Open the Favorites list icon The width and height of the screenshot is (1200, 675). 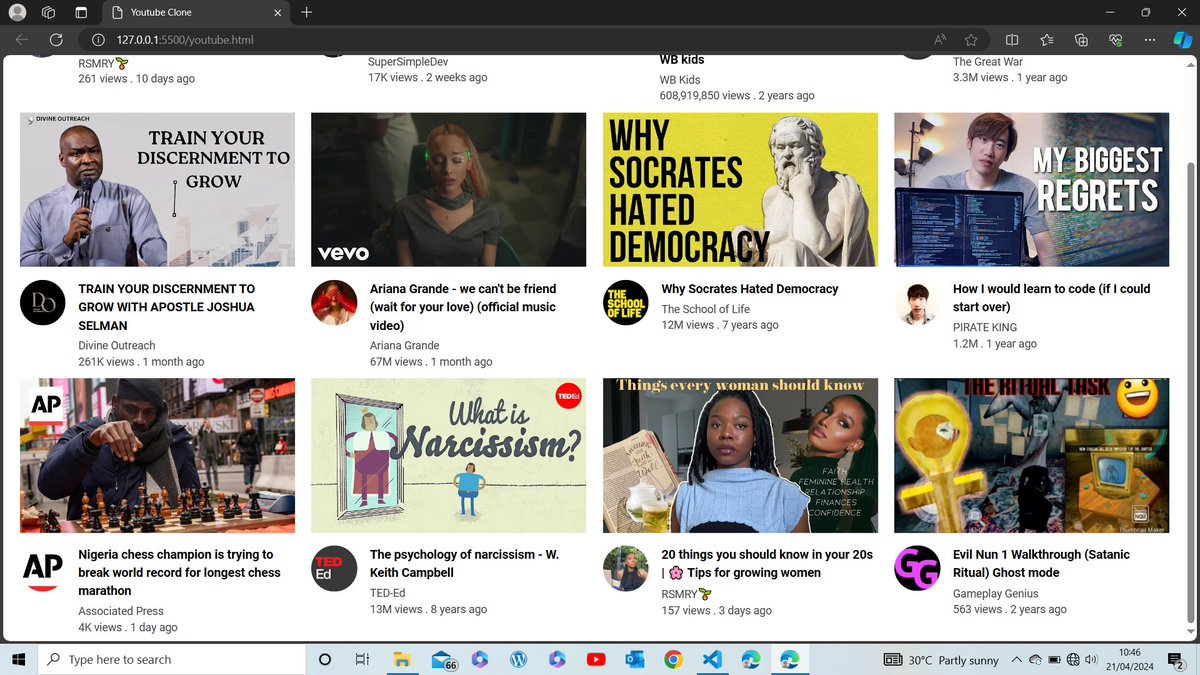(x=1046, y=40)
